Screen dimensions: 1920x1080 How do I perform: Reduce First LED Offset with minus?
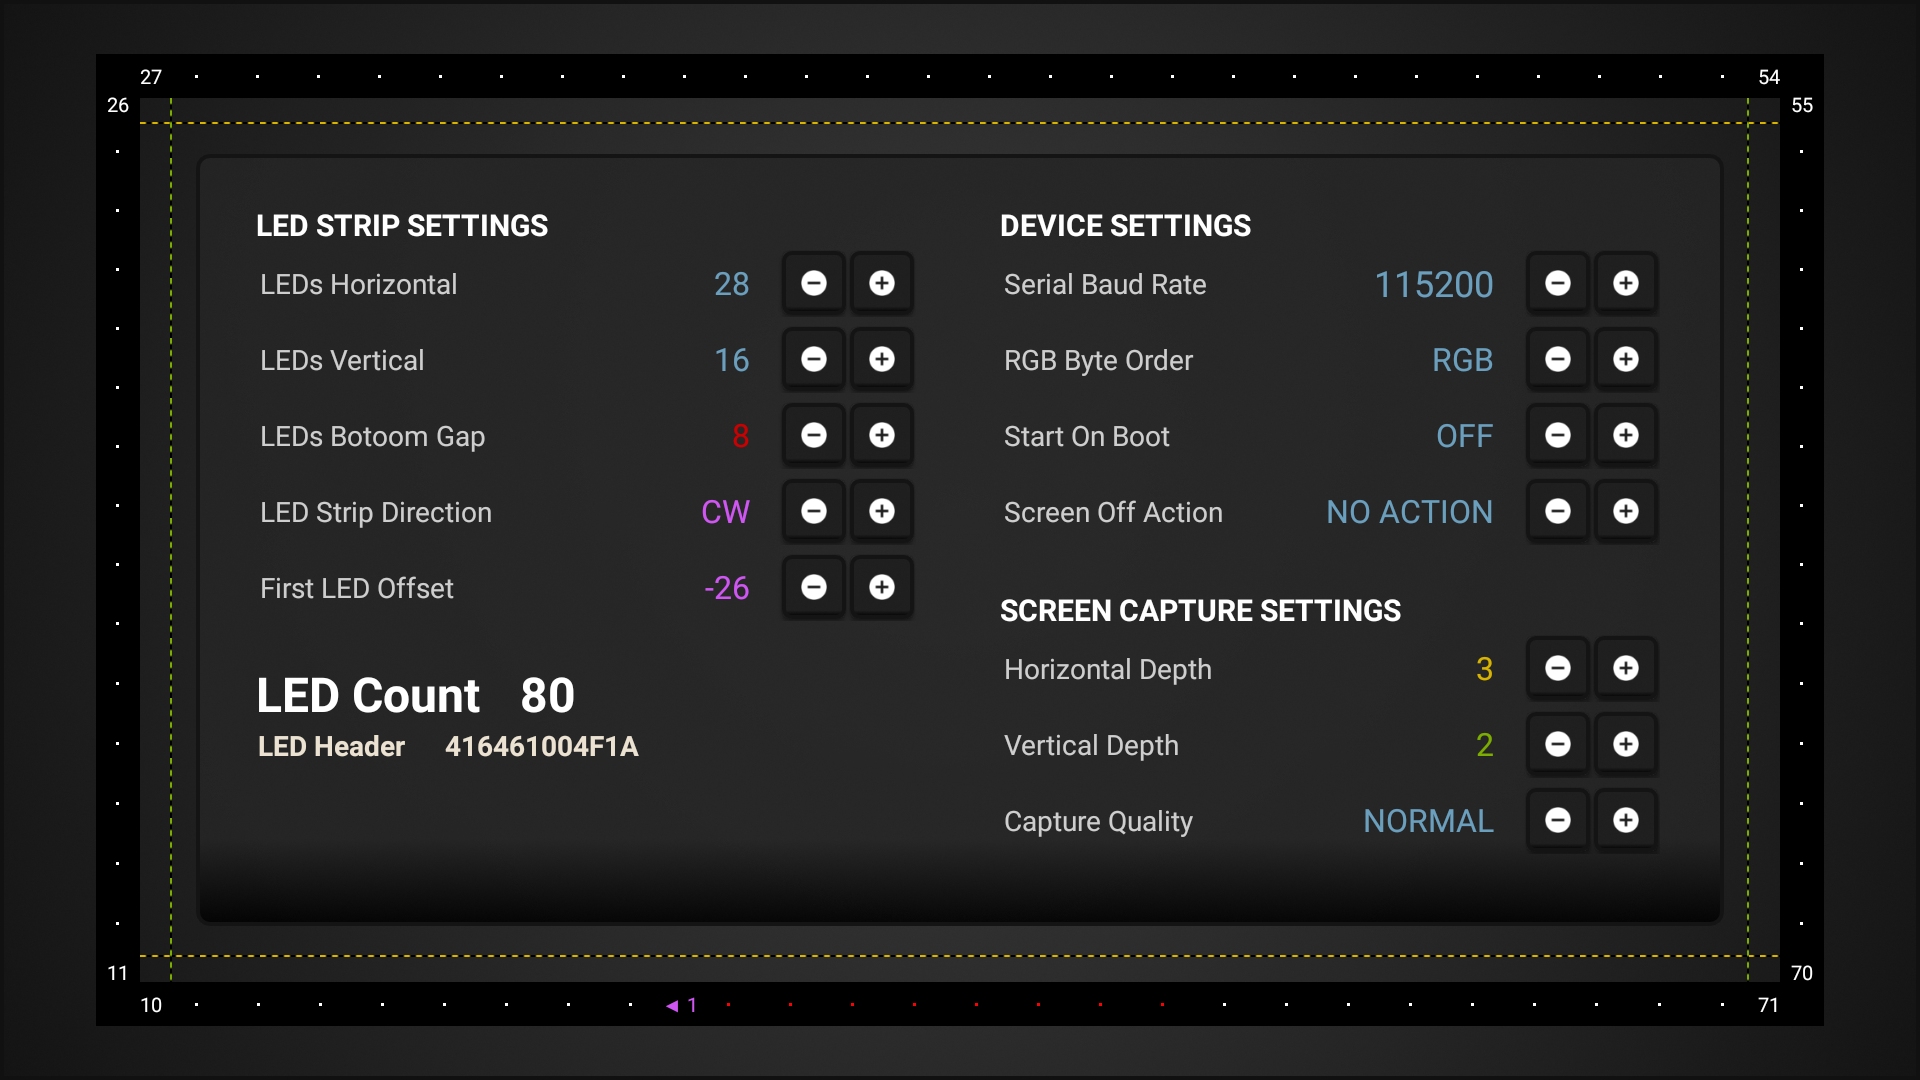[x=814, y=588]
